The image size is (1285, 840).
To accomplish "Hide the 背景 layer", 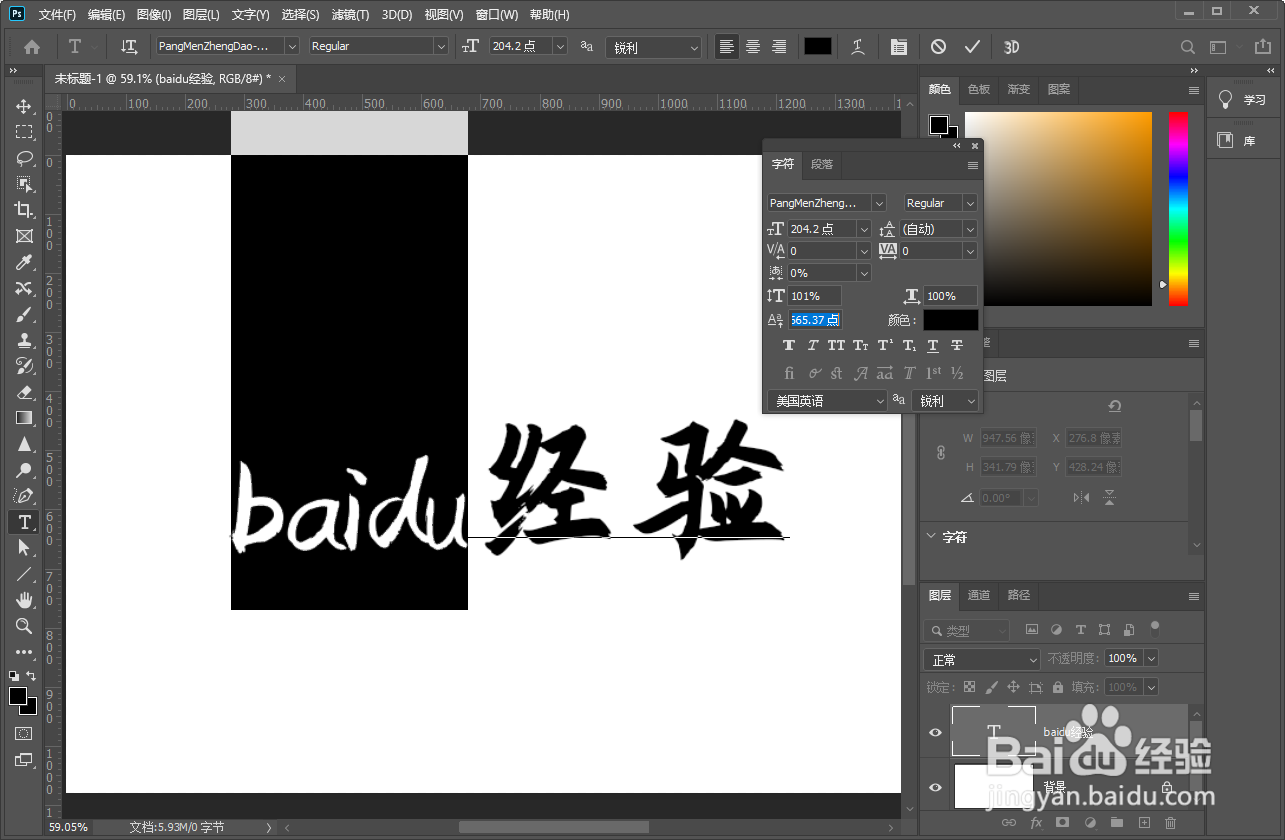I will point(935,787).
